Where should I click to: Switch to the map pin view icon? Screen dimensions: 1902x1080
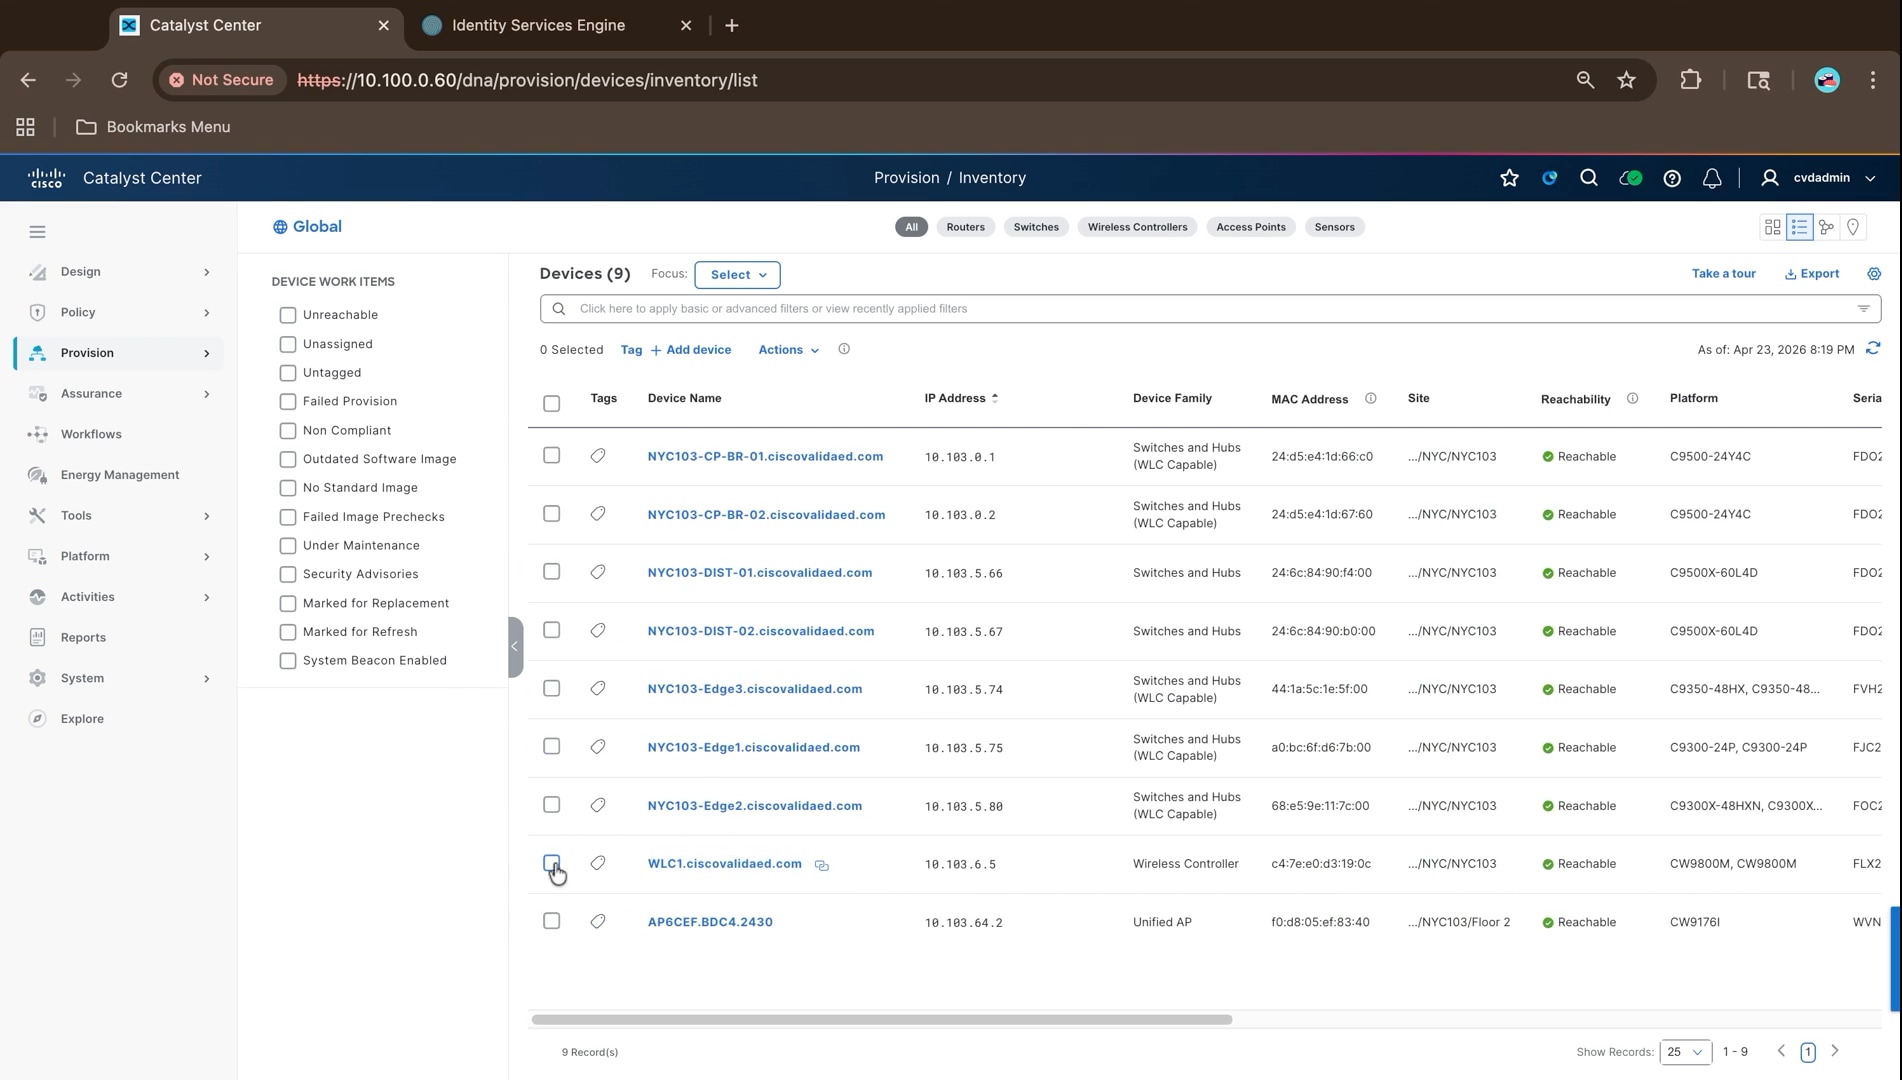click(1853, 227)
